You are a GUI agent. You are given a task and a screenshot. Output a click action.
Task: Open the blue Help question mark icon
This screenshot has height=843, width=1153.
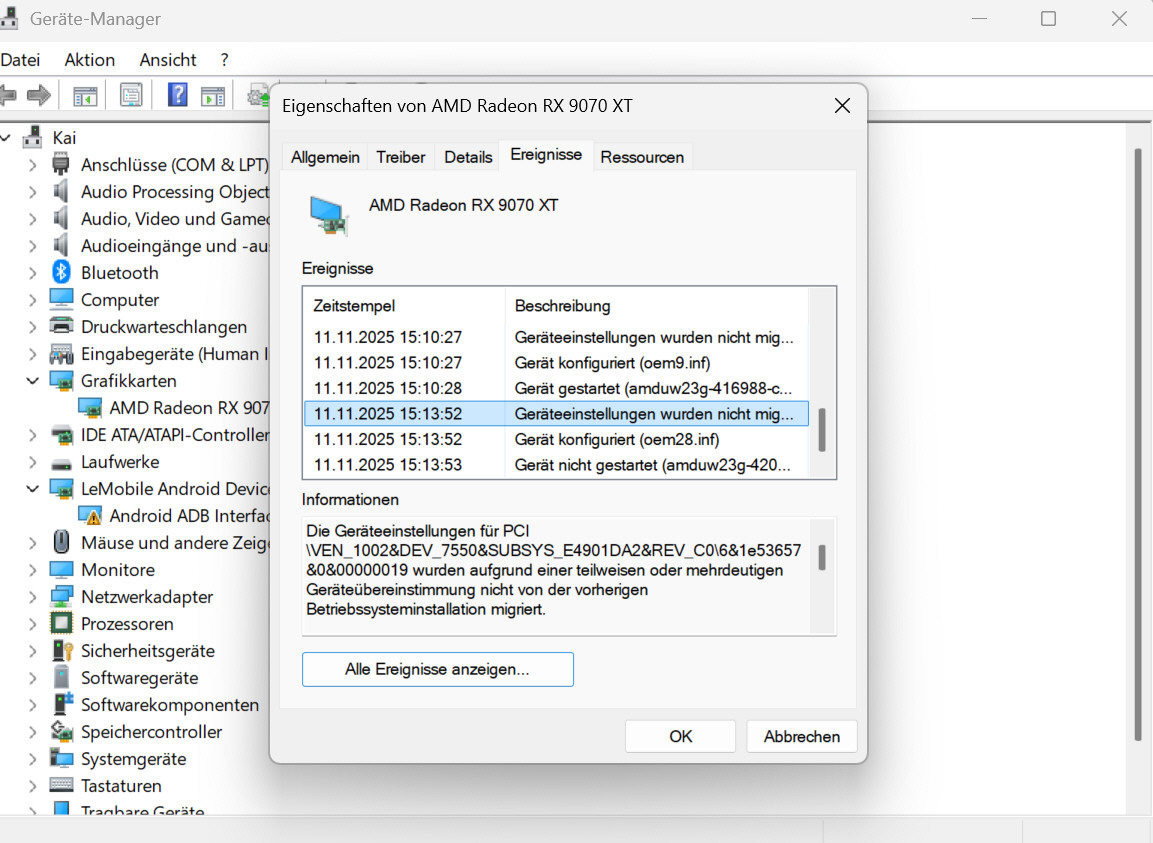point(177,95)
